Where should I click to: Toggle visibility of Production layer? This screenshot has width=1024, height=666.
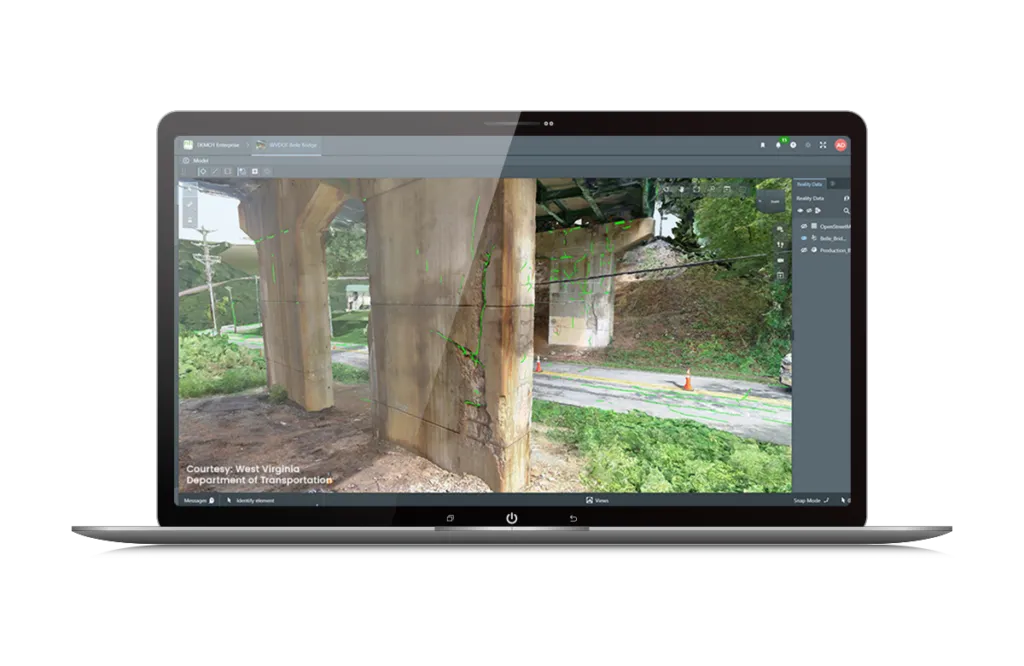click(802, 250)
